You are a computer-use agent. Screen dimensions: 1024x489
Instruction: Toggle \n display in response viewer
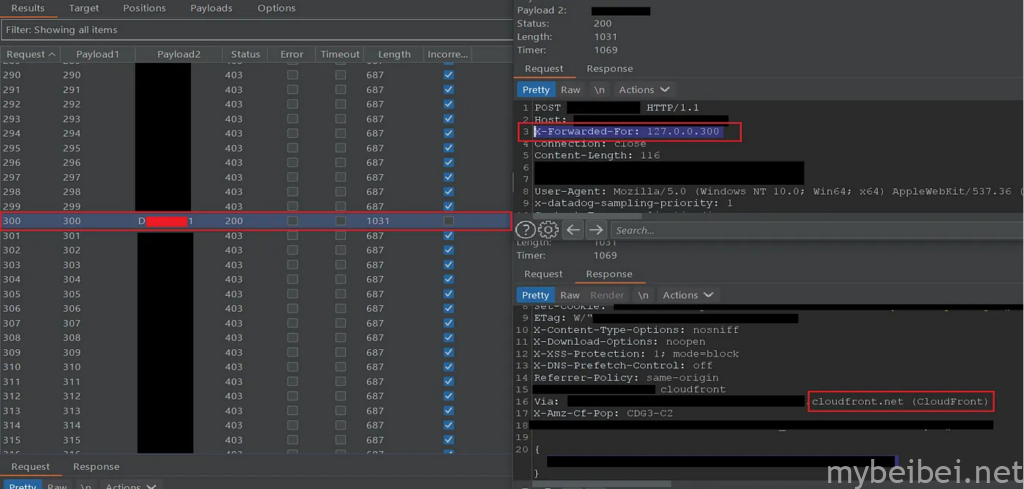point(643,295)
